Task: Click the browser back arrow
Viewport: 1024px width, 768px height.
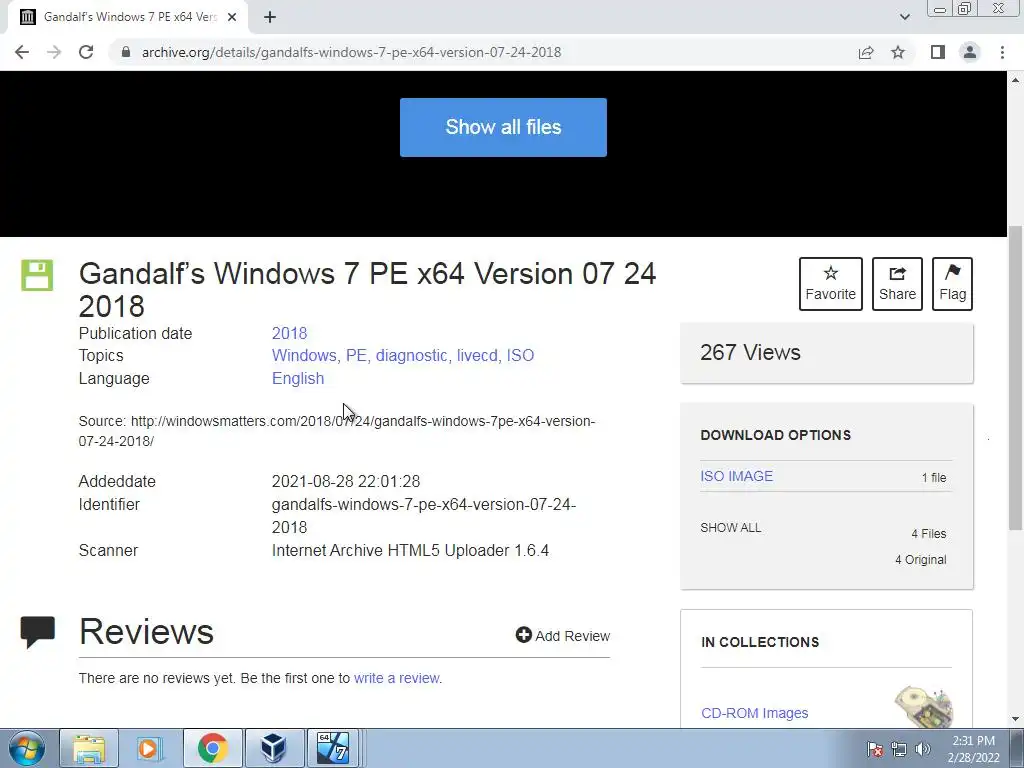Action: (x=22, y=52)
